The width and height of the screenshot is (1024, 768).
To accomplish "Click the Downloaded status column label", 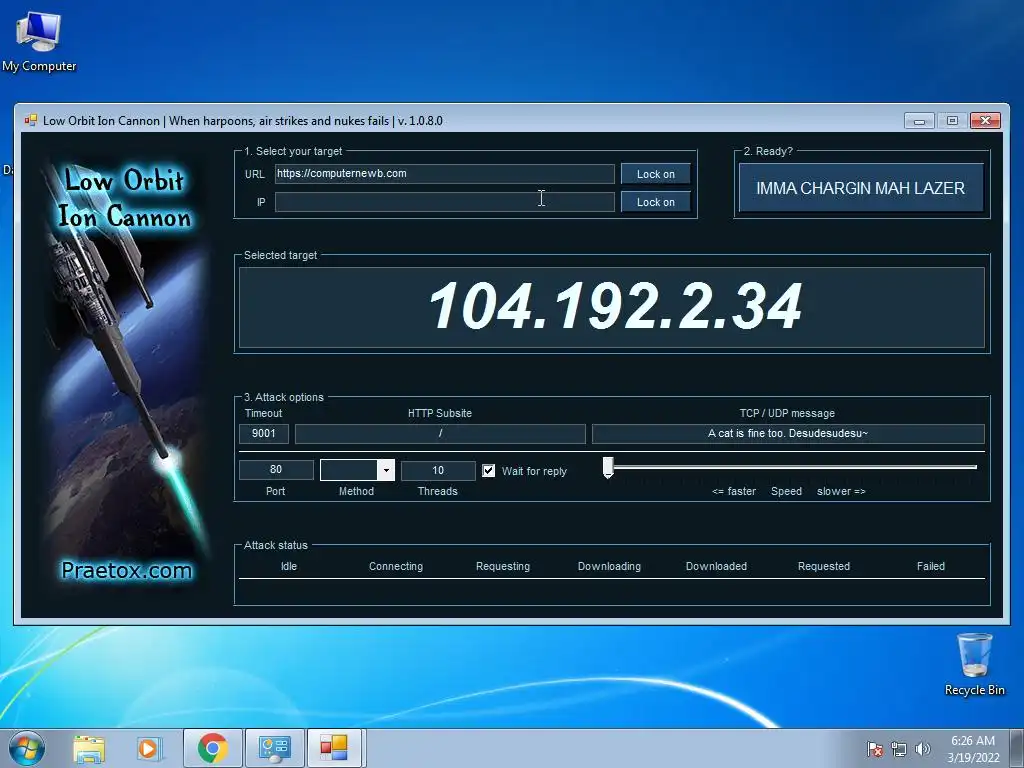I will point(716,566).
